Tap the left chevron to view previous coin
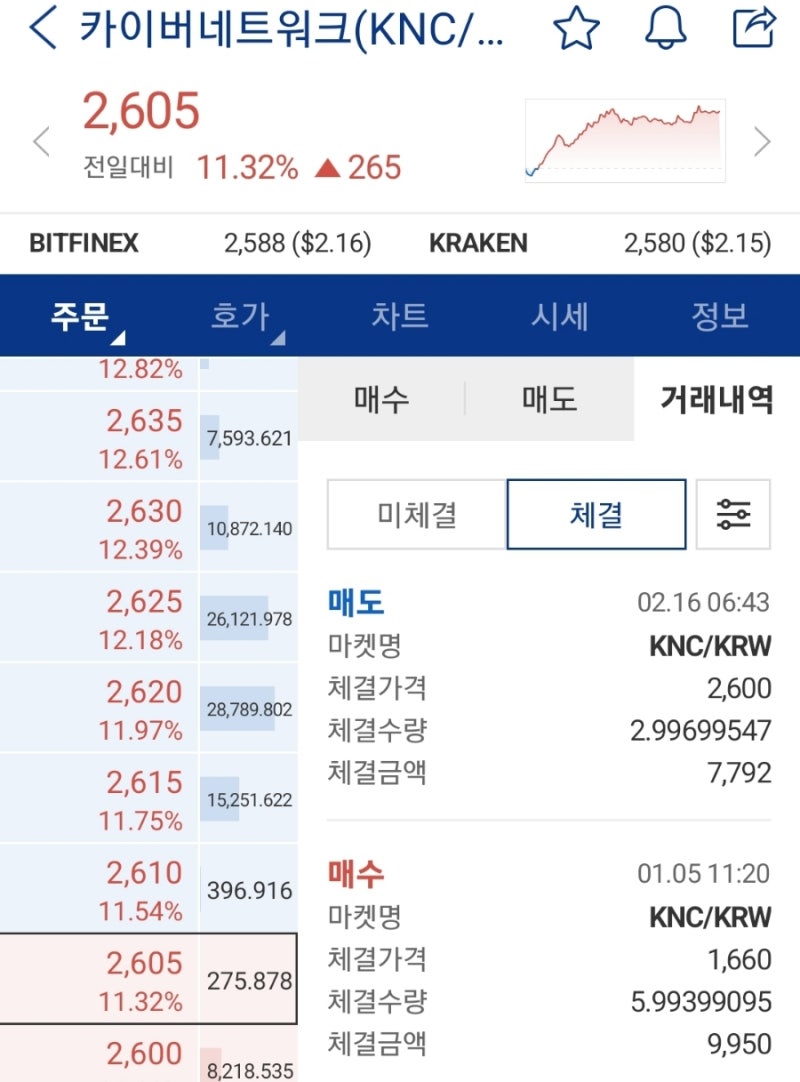This screenshot has width=800, height=1082. 40,141
